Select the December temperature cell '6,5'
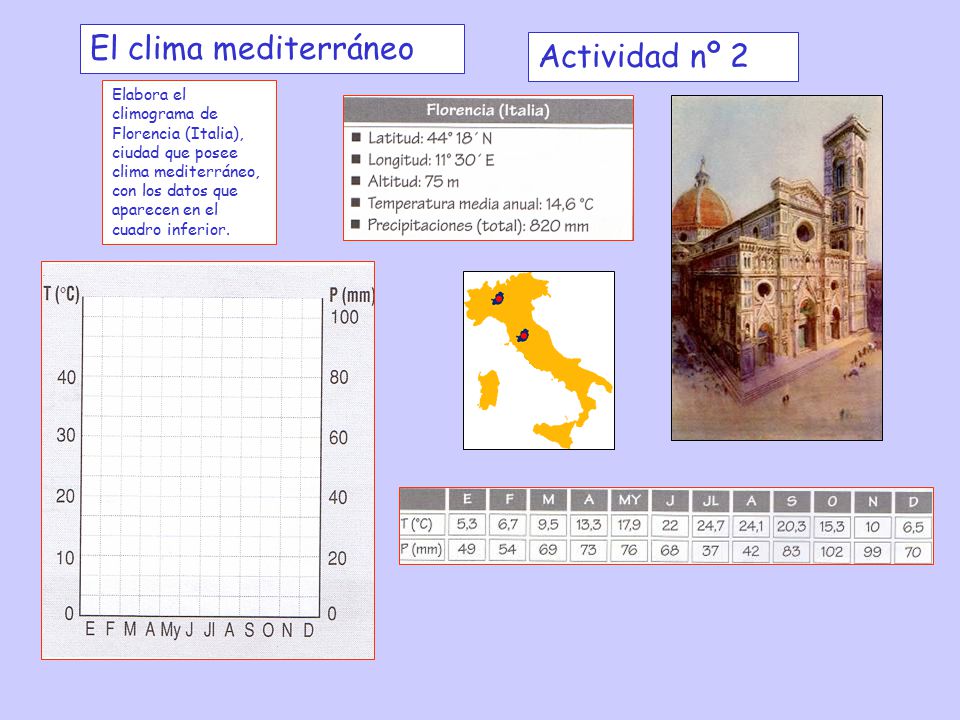This screenshot has width=960, height=720. pos(913,527)
